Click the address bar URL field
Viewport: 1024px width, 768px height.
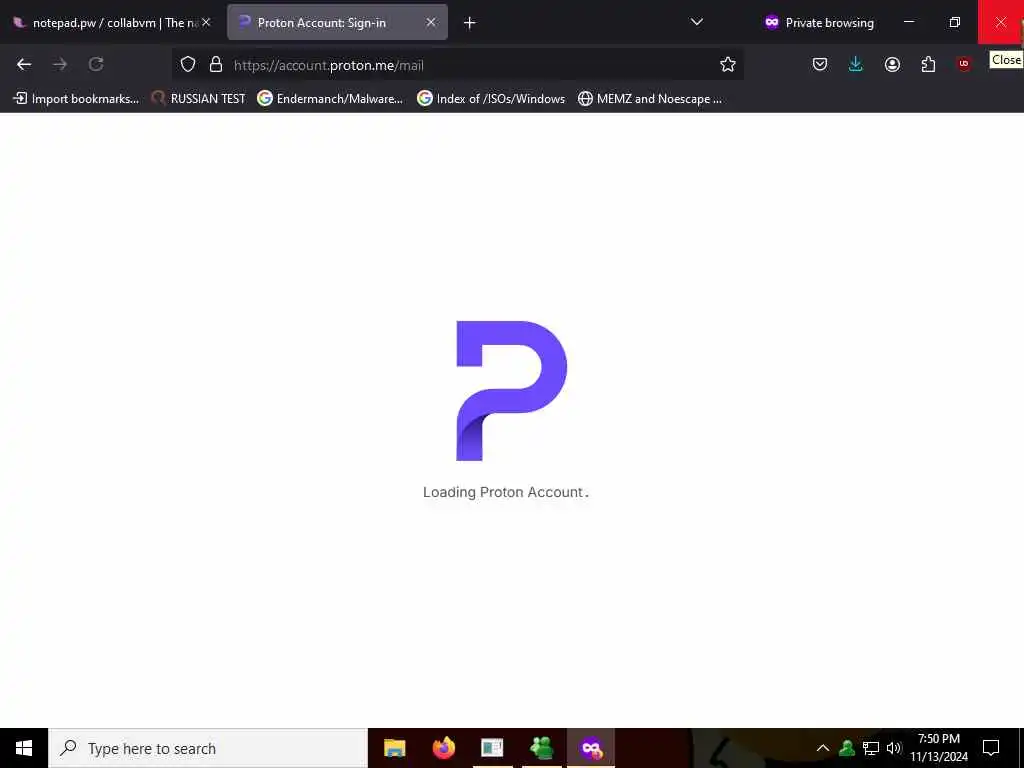[x=457, y=65]
